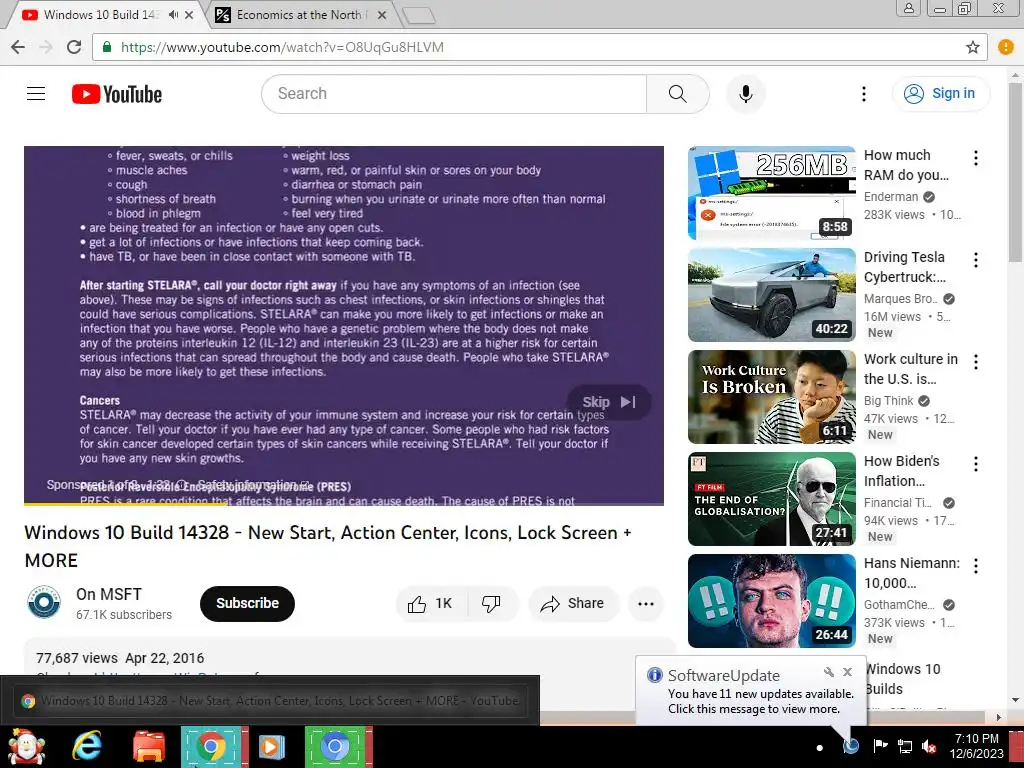Viewport: 1024px width, 768px height.
Task: Switch to the Economics at the North tab
Action: pos(299,14)
